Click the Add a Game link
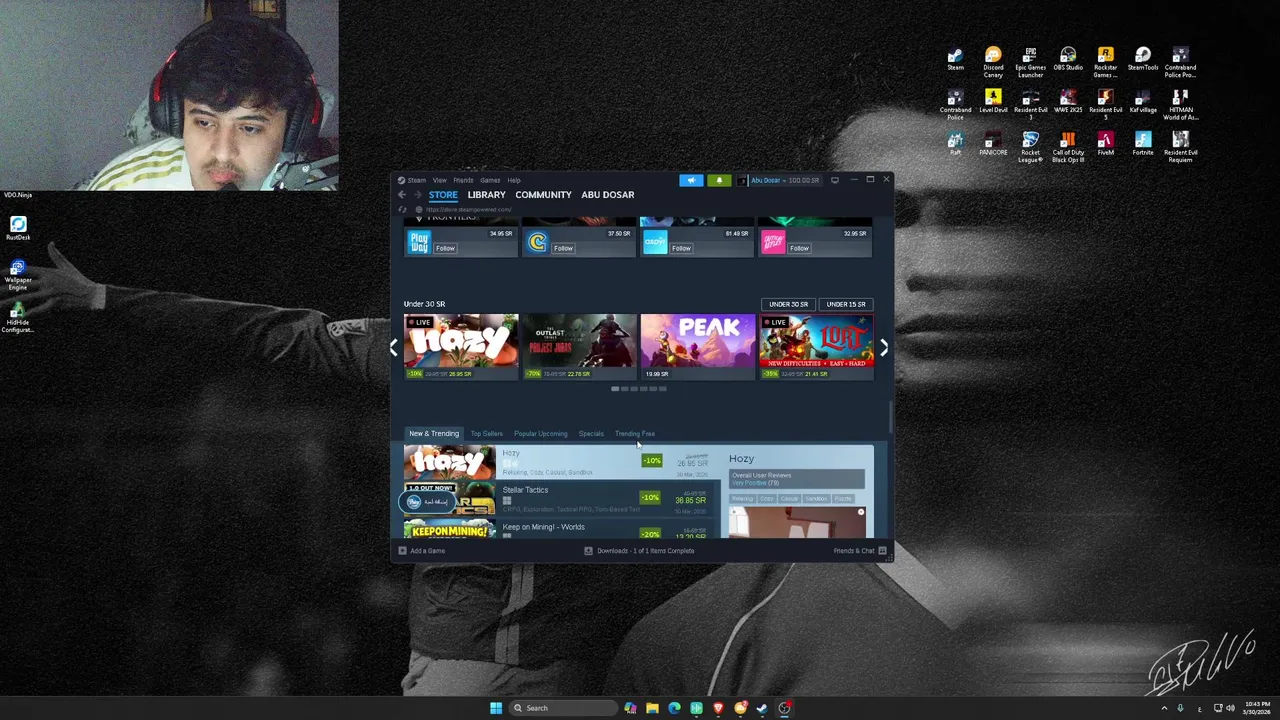 (x=427, y=551)
